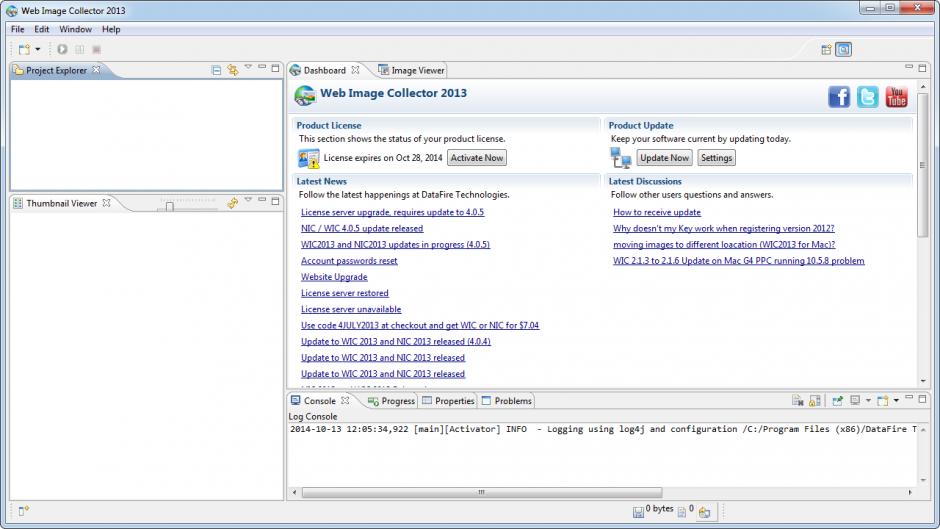This screenshot has height=529, width=940.
Task: Open the 4JULY2013 coupon code link
Action: click(420, 326)
